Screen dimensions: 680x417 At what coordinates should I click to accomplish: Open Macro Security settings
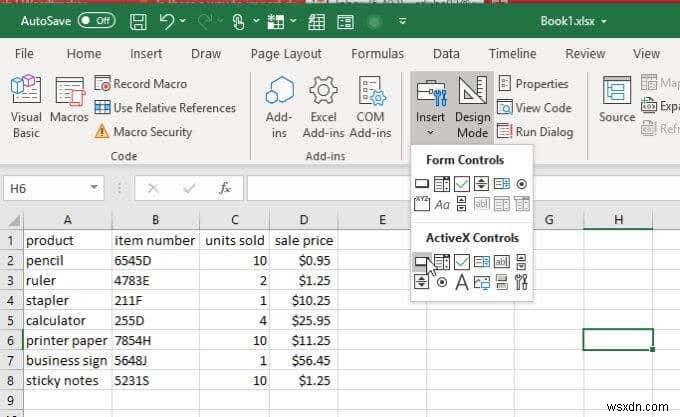coord(144,131)
